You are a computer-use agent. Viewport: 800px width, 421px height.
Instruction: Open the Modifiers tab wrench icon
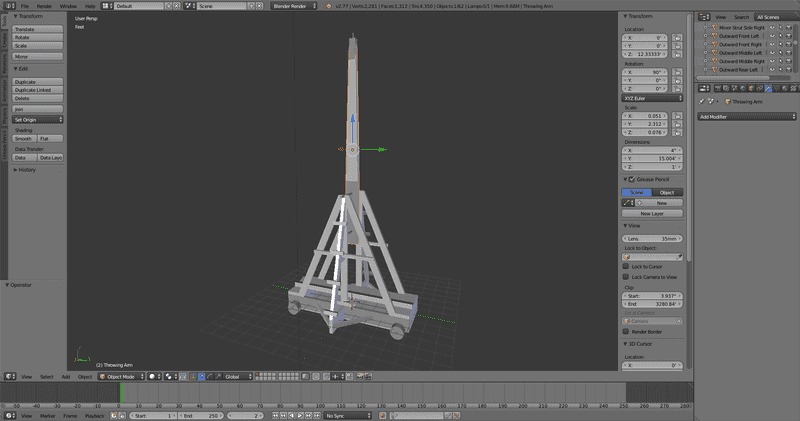pyautogui.click(x=768, y=88)
